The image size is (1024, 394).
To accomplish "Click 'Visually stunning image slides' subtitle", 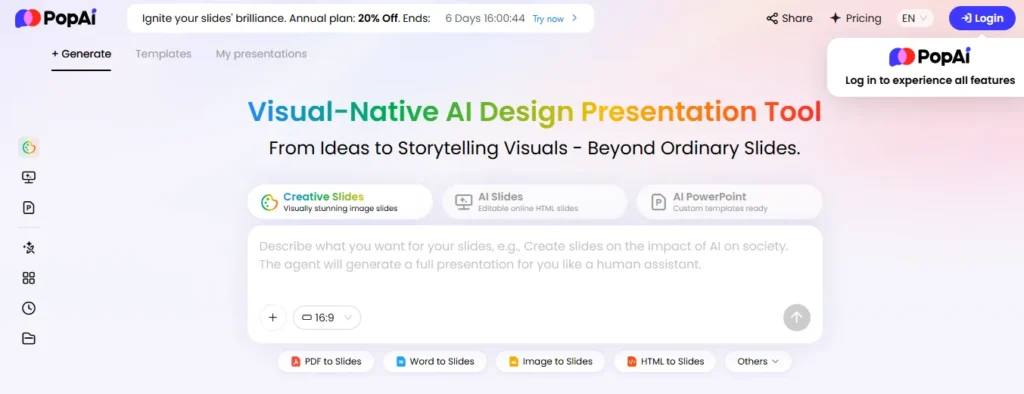I will point(340,209).
